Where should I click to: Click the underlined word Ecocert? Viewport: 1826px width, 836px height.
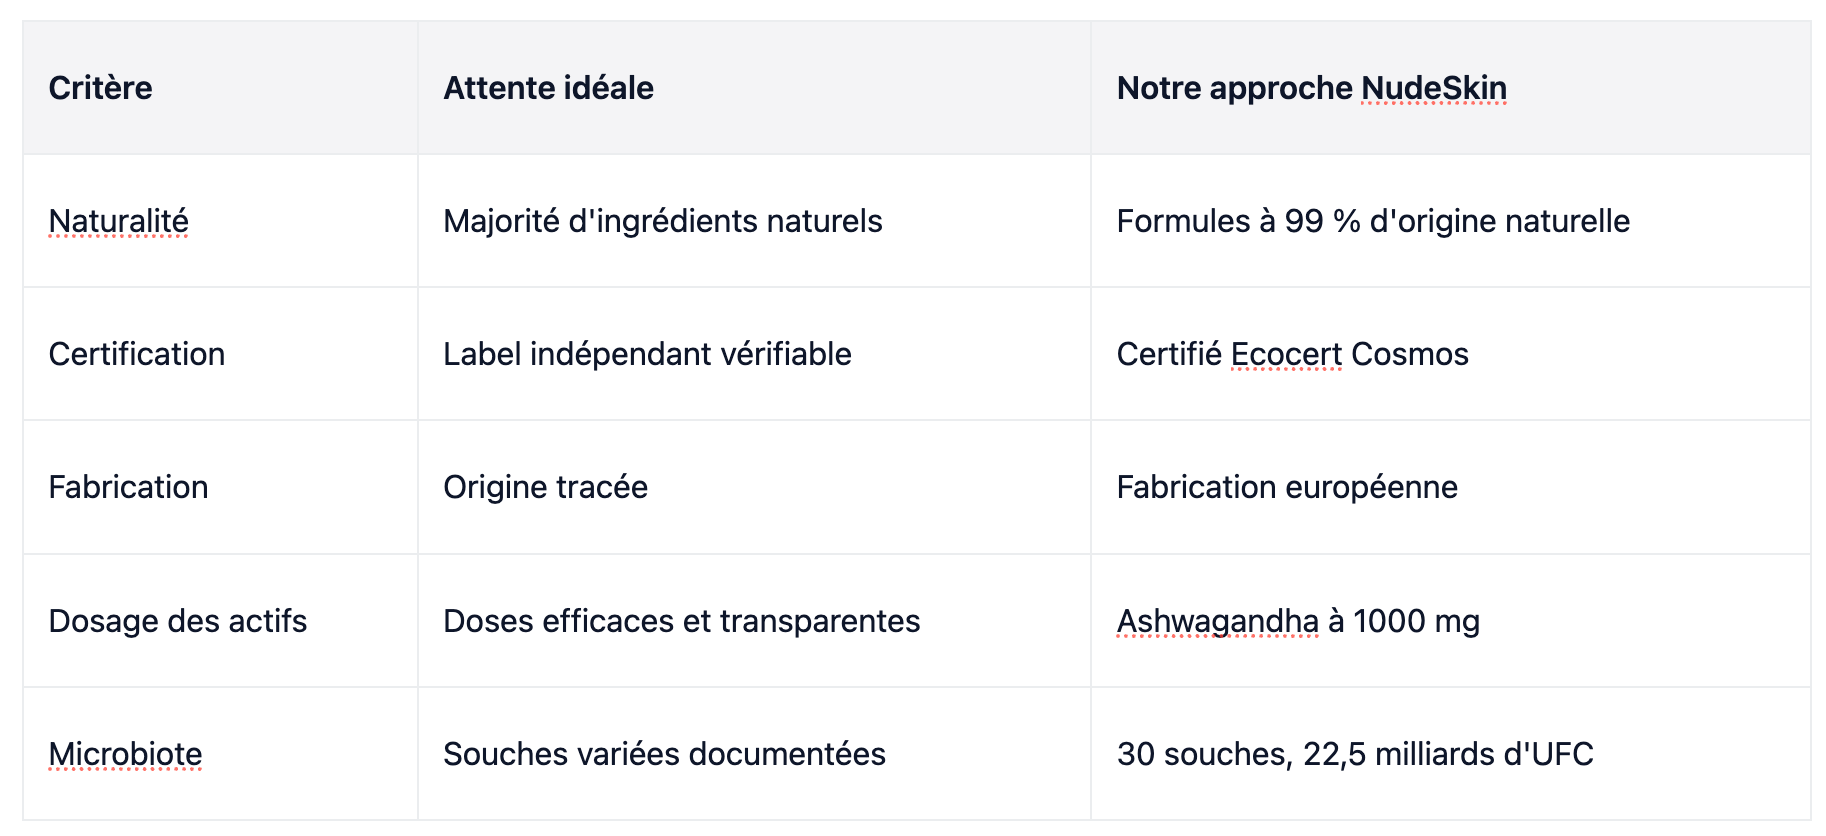point(1286,354)
